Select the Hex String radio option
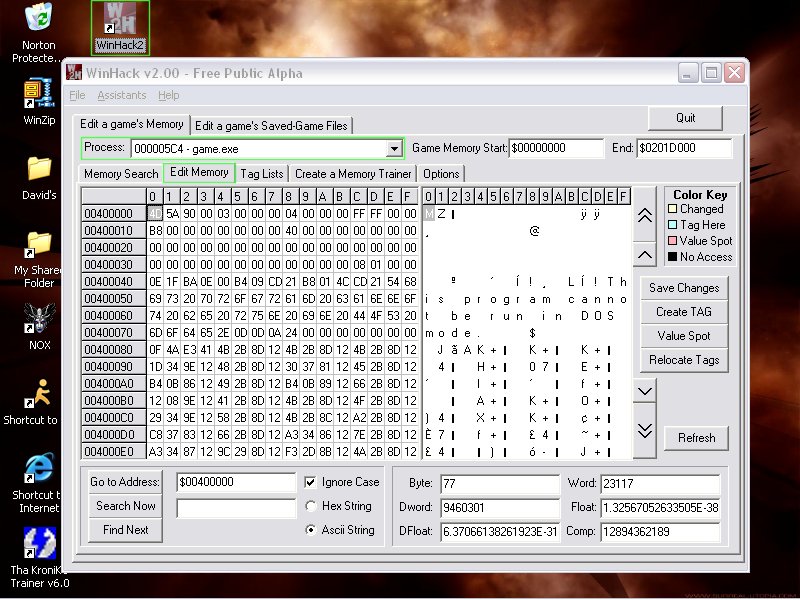Screen dimensions: 800x600 click(310, 506)
